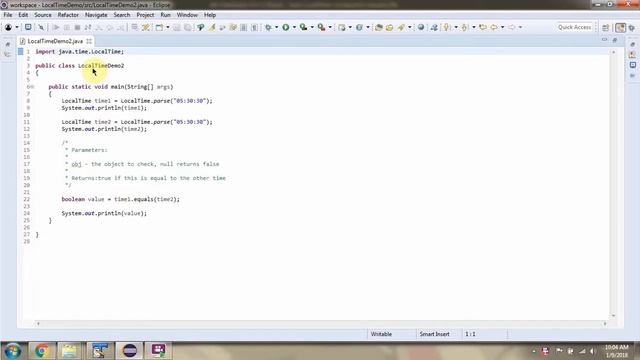Open the Run menu
This screenshot has width=640, height=360.
pyautogui.click(x=165, y=15)
